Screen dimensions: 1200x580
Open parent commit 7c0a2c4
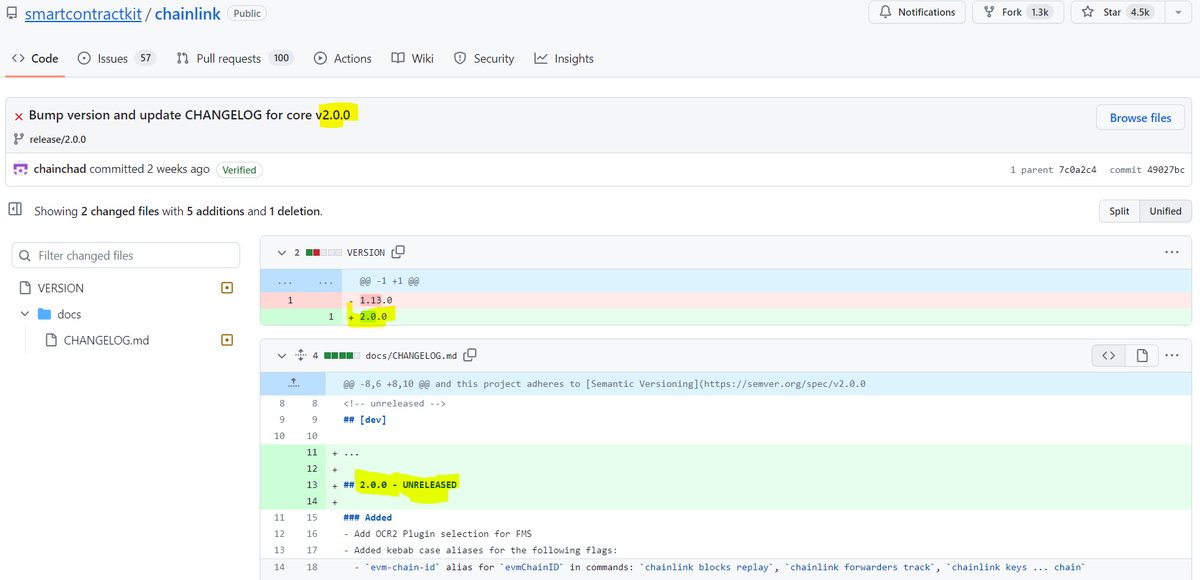point(1078,170)
